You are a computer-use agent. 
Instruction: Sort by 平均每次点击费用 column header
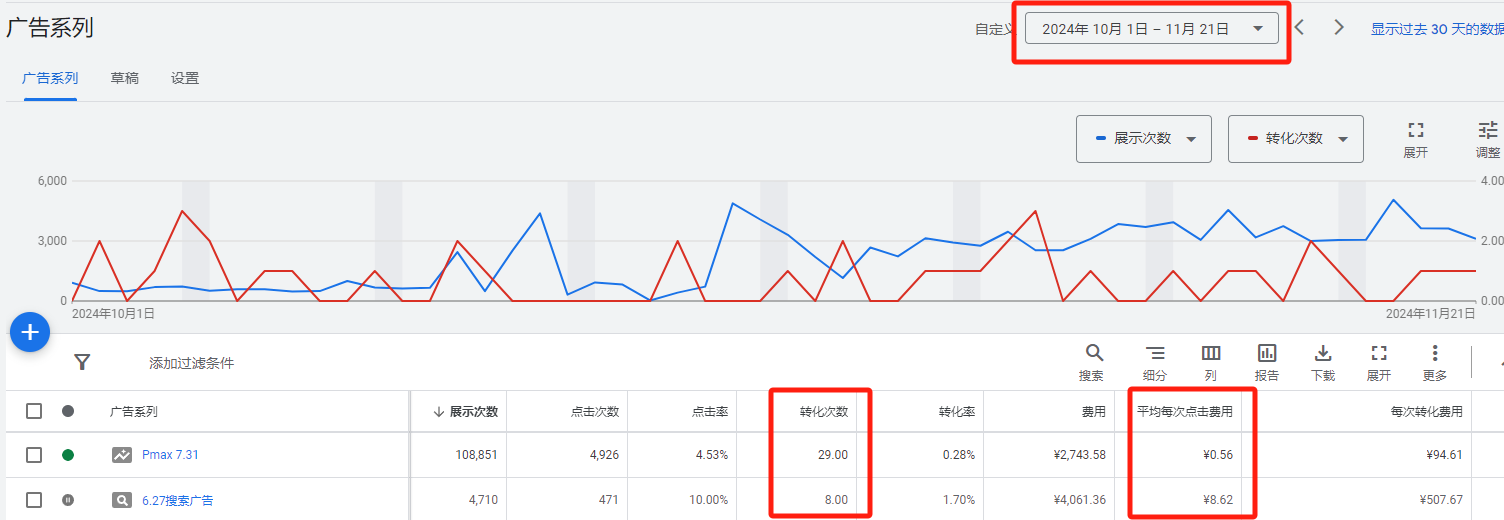pyautogui.click(x=1185, y=411)
